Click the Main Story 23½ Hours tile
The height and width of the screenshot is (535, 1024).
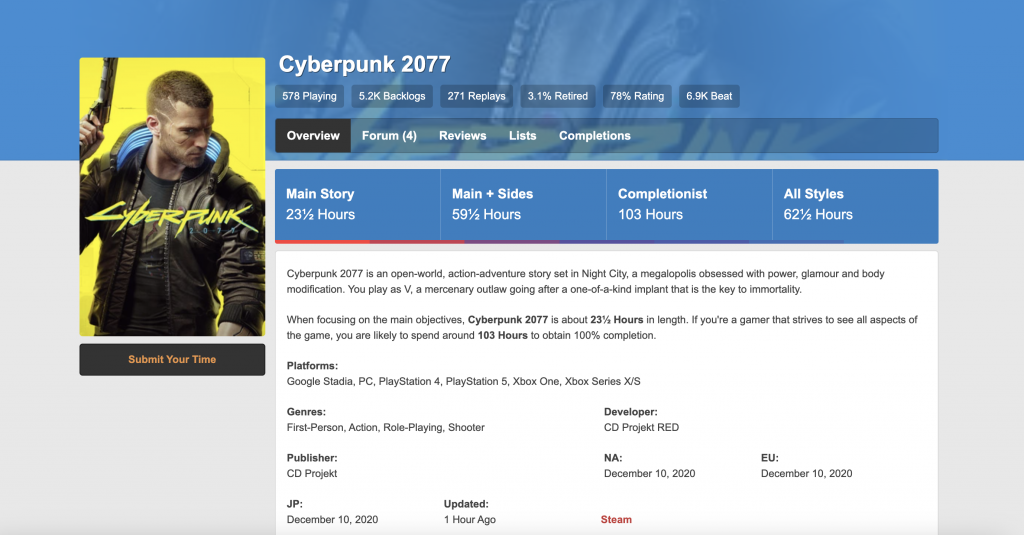(x=357, y=204)
